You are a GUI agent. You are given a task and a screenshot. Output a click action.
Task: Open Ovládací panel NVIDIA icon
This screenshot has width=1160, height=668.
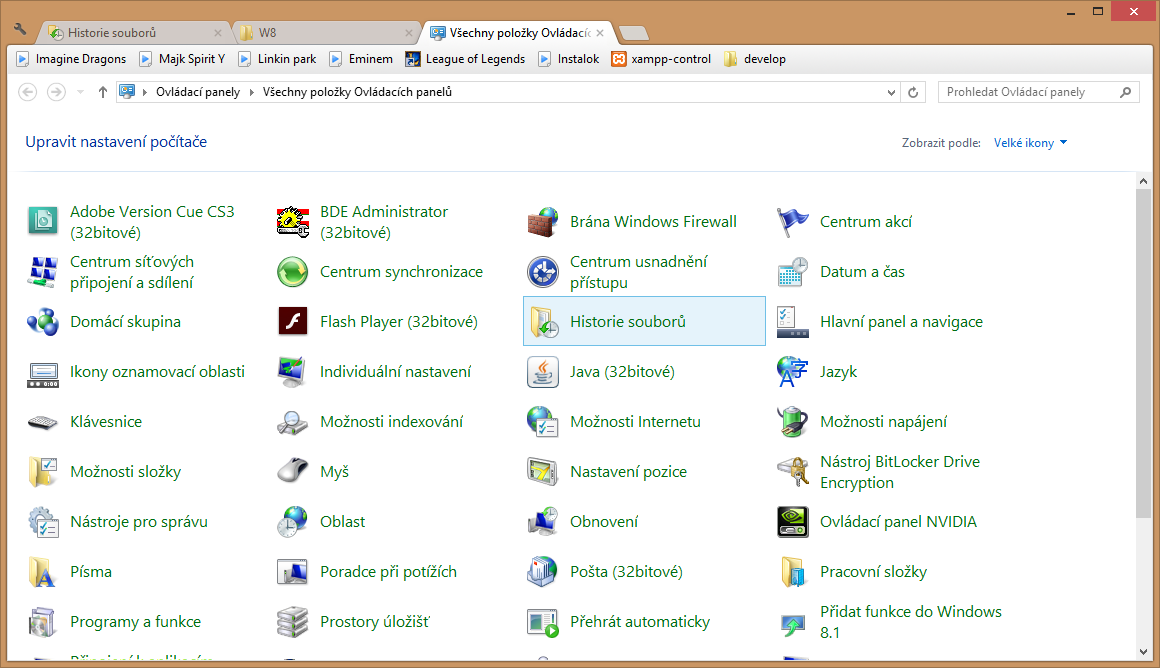(793, 522)
